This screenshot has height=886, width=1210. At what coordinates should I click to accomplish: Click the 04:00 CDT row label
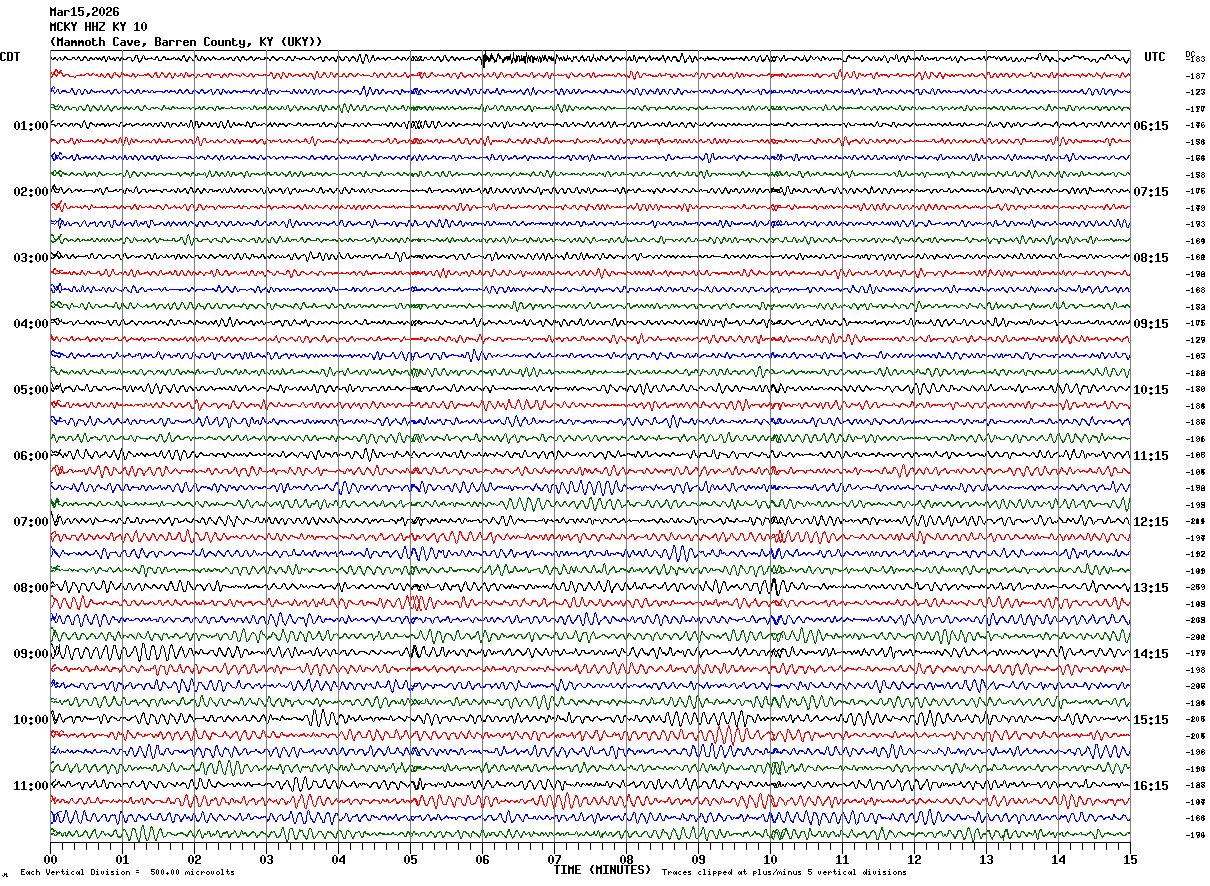(x=30, y=324)
